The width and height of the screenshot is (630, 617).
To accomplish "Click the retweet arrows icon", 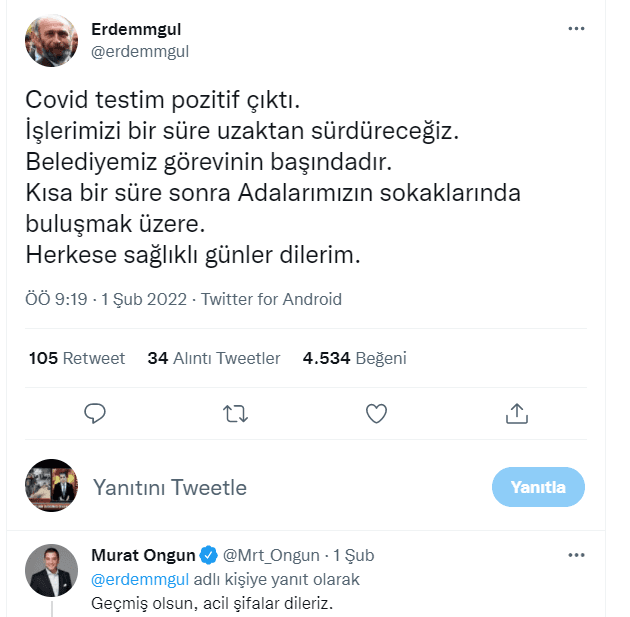I will pyautogui.click(x=235, y=412).
